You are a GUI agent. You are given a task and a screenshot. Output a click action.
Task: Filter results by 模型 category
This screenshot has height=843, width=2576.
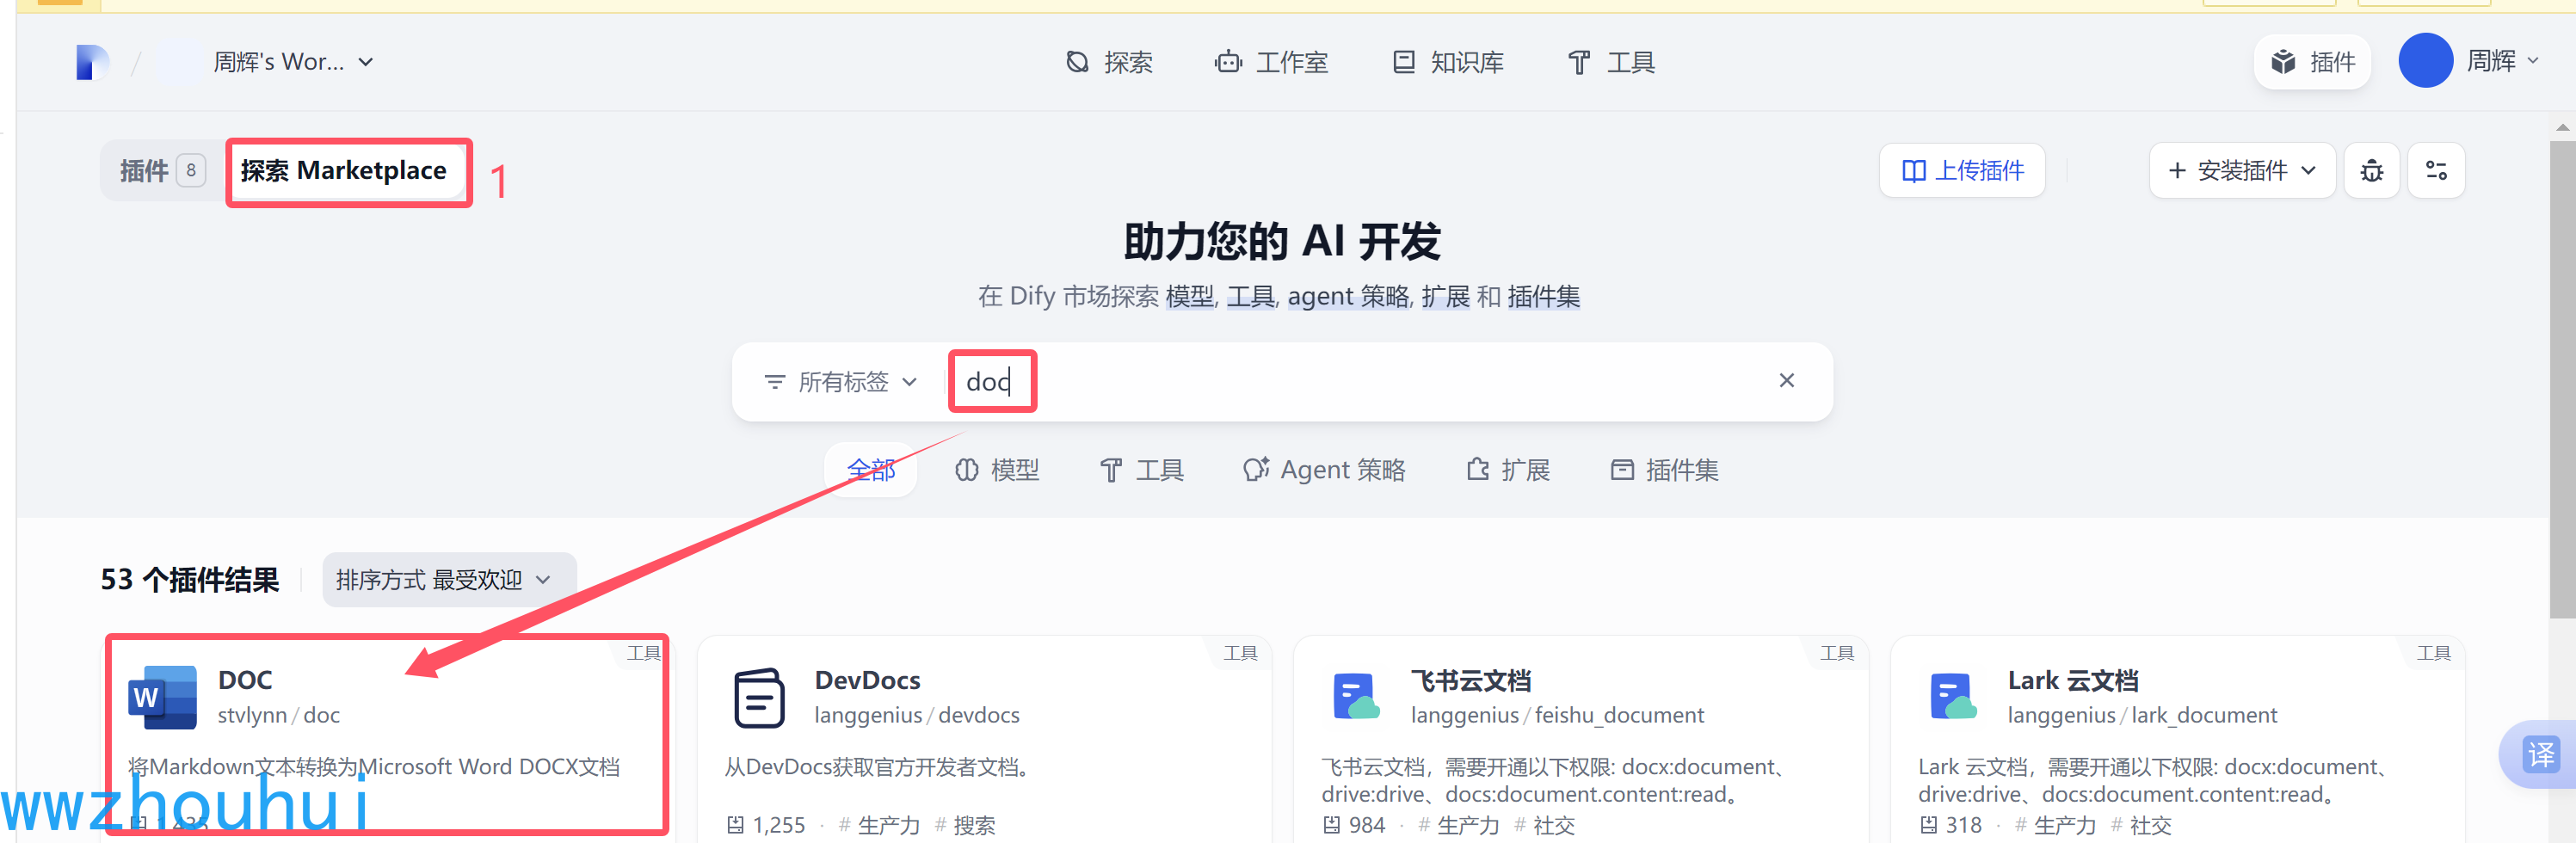coord(997,470)
